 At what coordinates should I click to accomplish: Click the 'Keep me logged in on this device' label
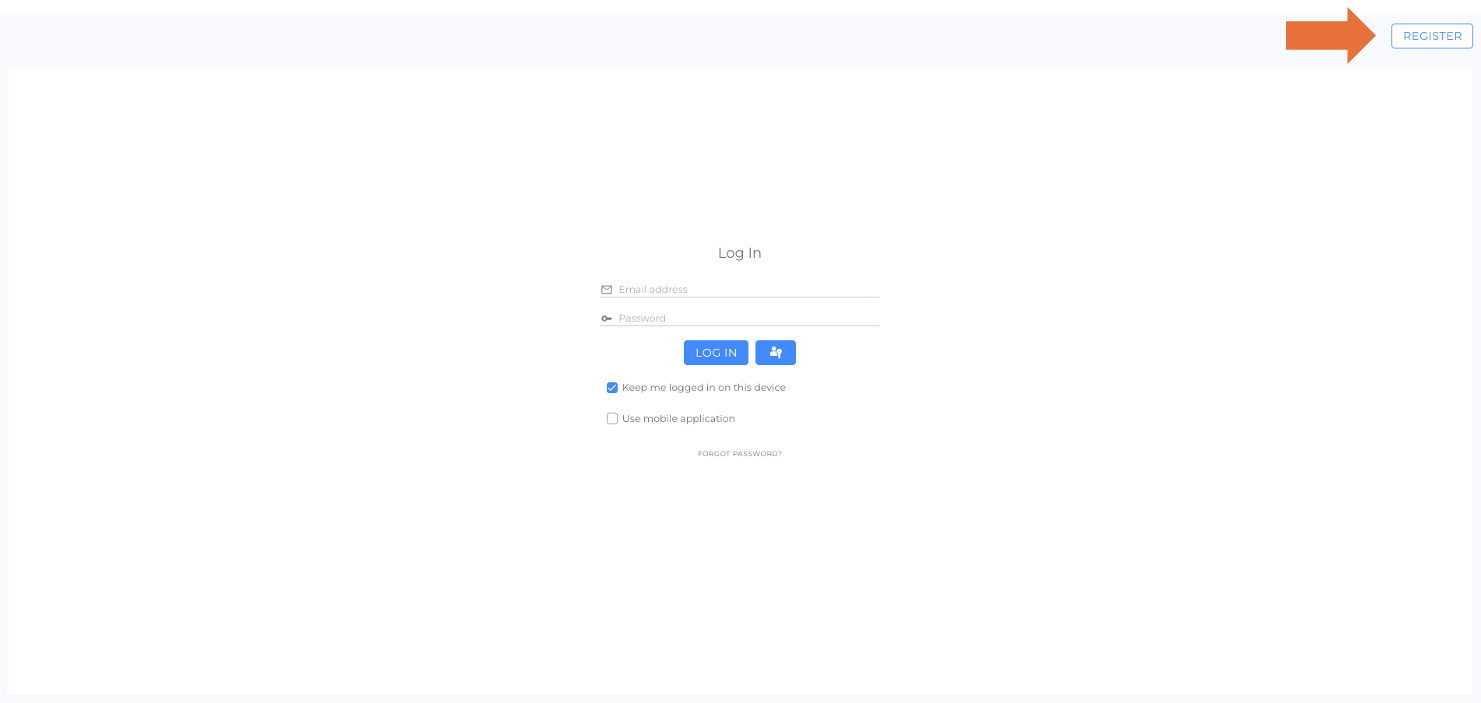(x=703, y=388)
